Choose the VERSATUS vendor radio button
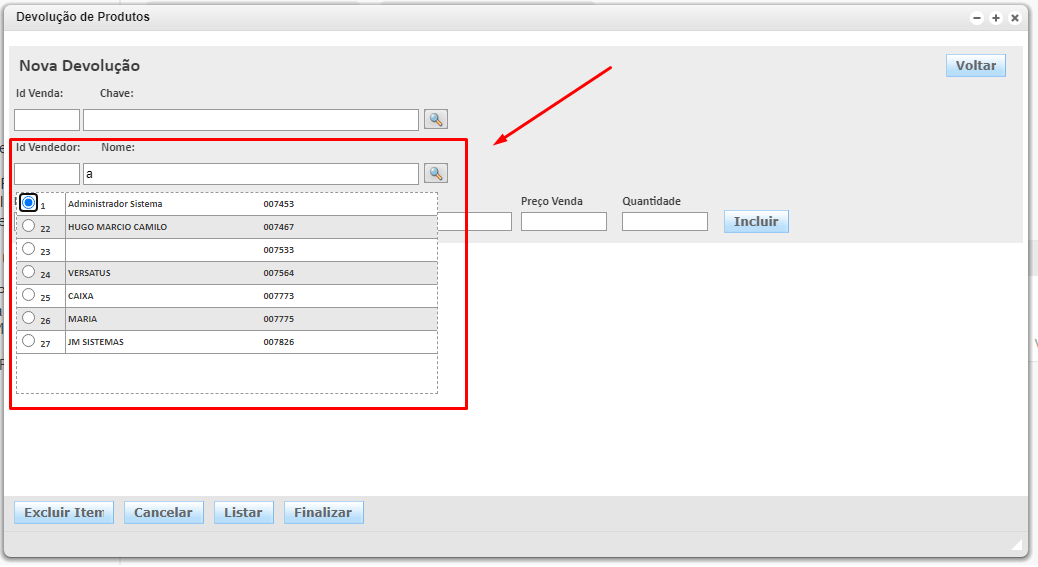Screen dimensions: 1038x567 [x=29, y=272]
